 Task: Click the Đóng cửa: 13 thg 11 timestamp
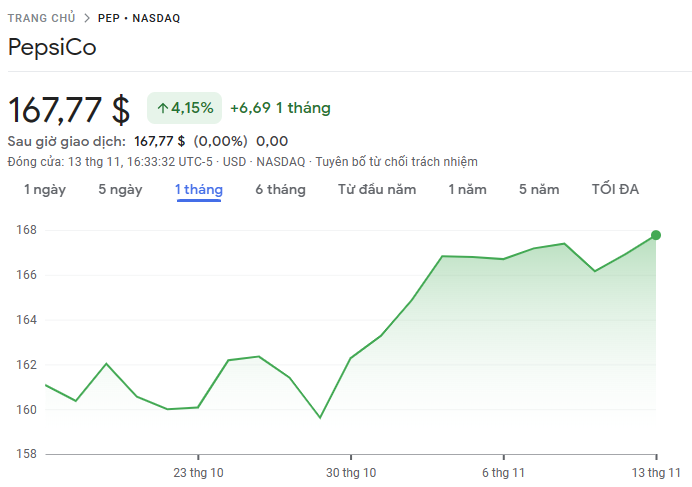[110, 162]
